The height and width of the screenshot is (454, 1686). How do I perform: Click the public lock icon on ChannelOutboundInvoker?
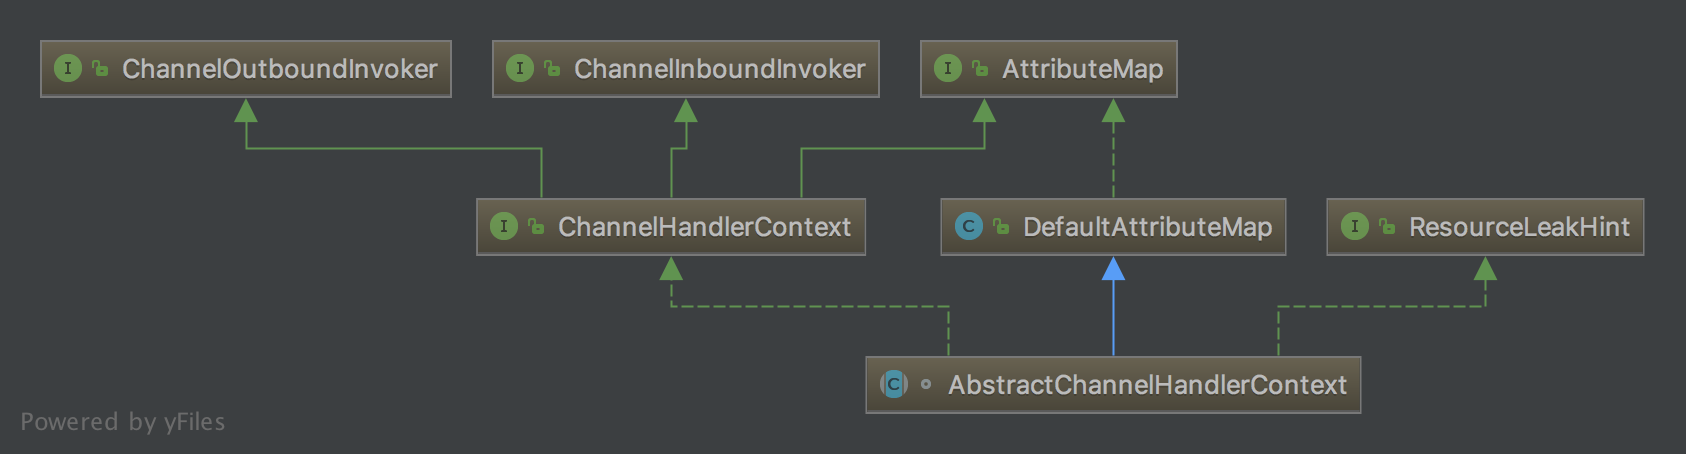click(x=100, y=68)
